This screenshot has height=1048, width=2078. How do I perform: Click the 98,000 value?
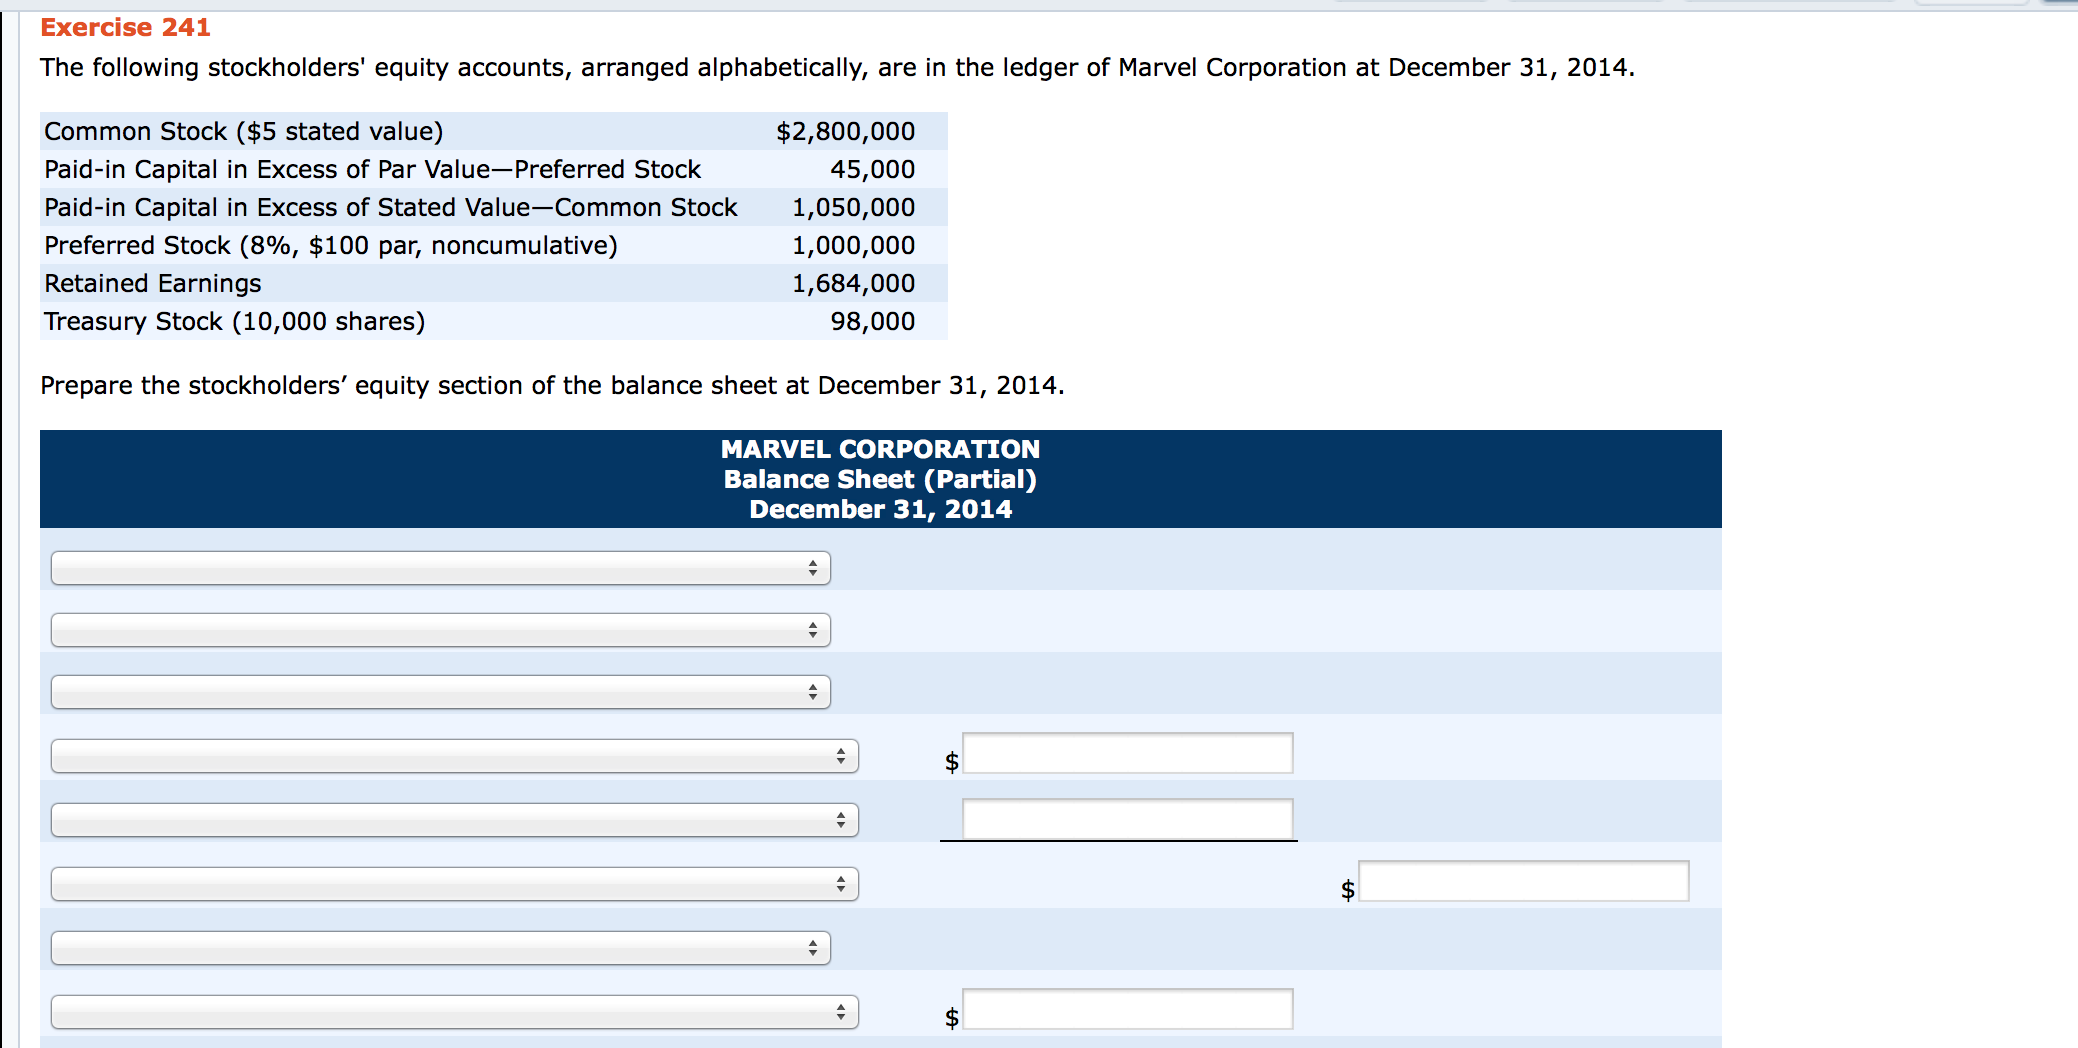point(872,321)
